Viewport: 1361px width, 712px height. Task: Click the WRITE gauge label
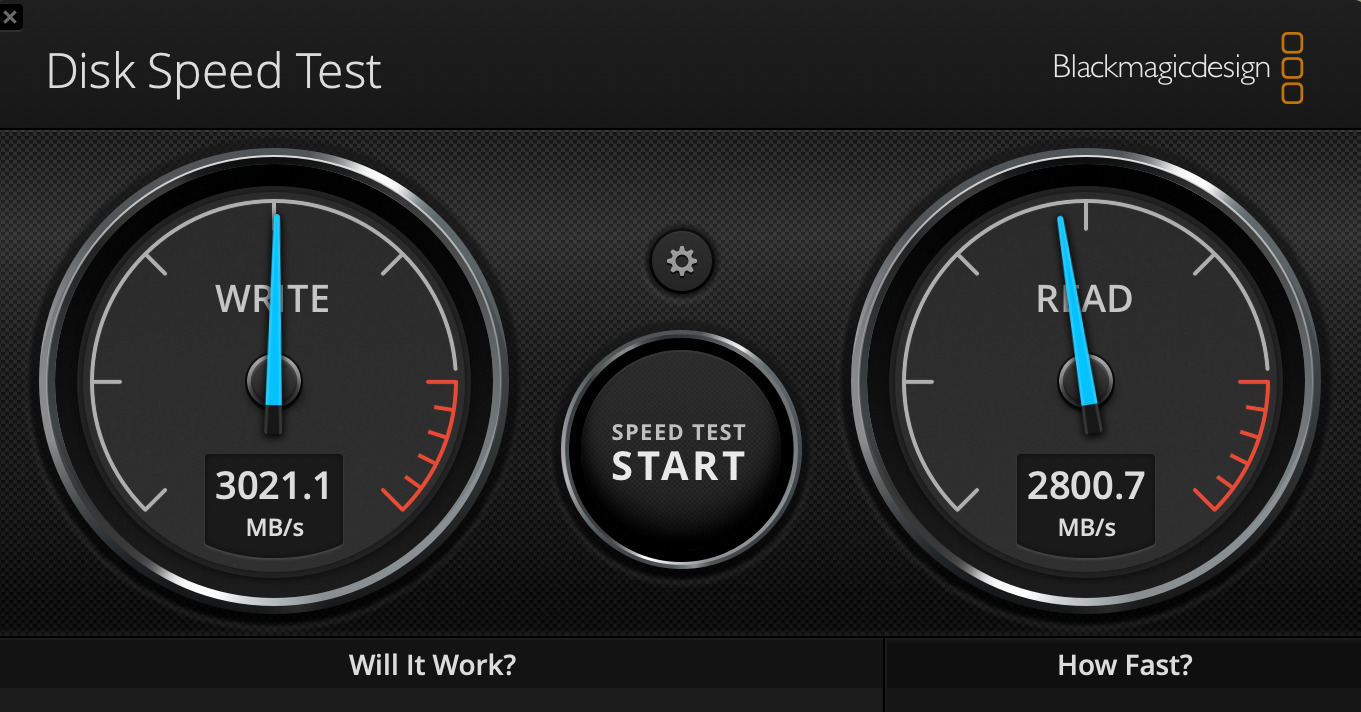(x=272, y=299)
